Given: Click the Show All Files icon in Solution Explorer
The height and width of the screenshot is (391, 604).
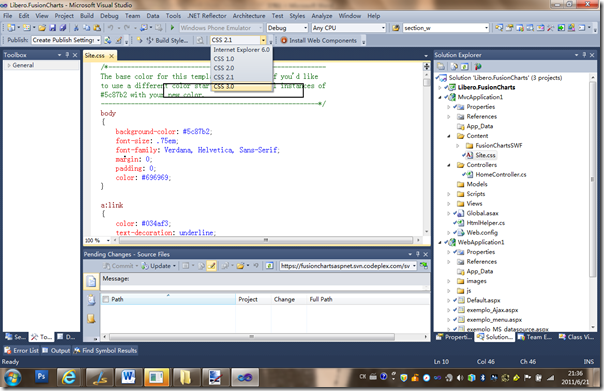Looking at the screenshot, I should (x=455, y=67).
